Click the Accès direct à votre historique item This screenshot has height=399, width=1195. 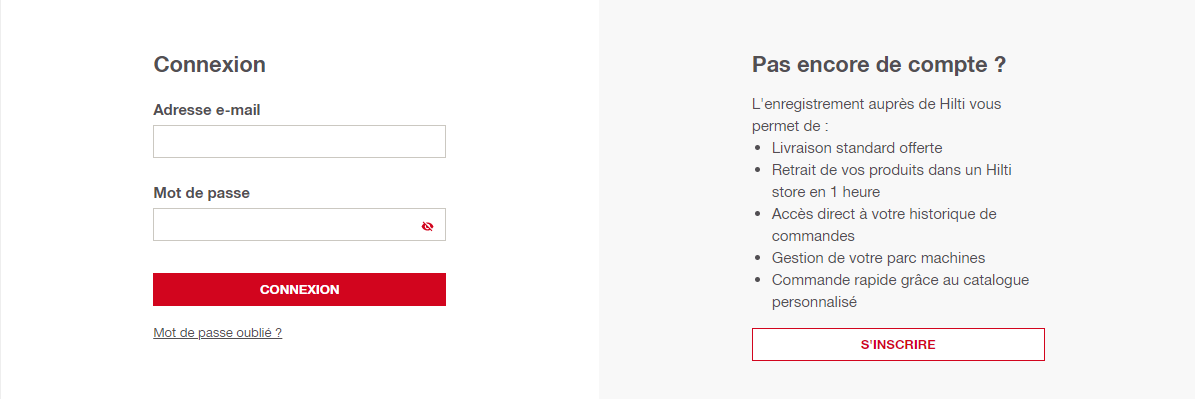coord(884,225)
